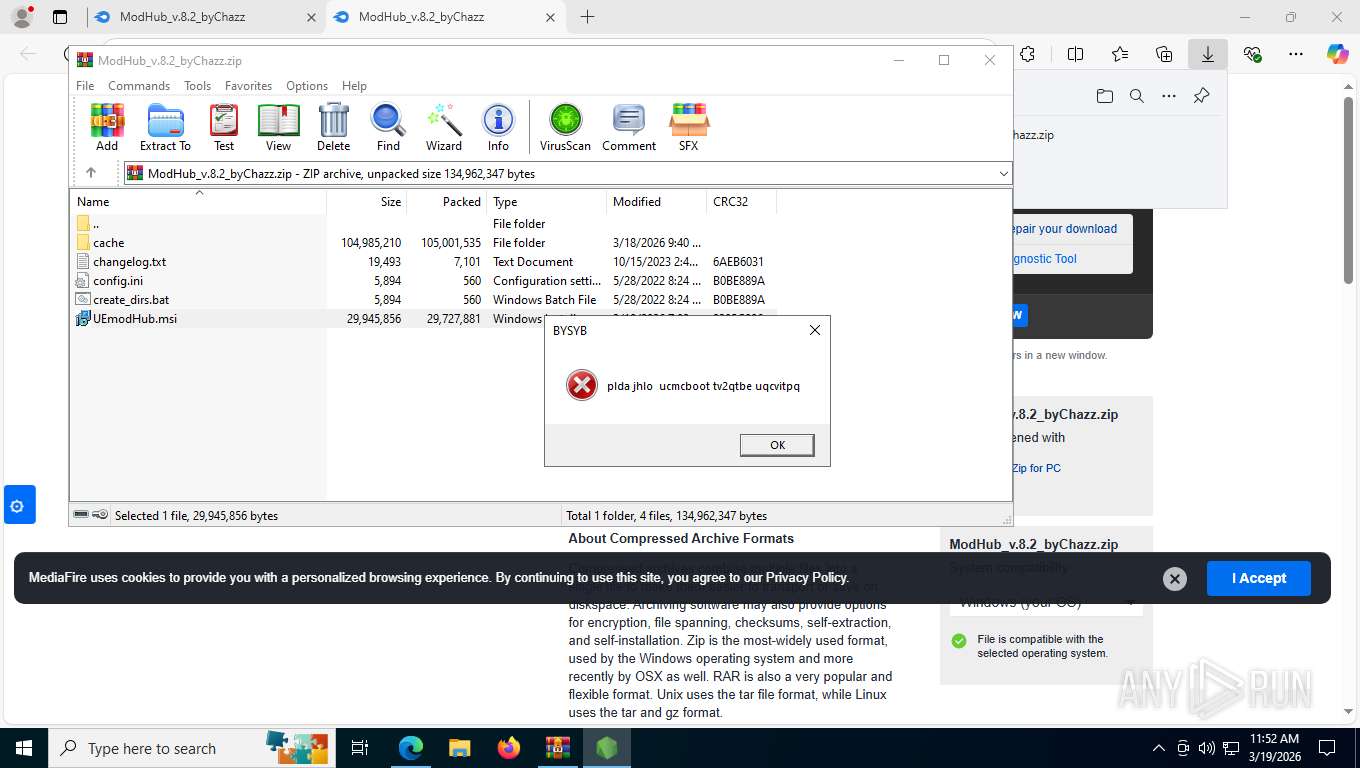1360x768 pixels.
Task: Click the red error icon in dialog
Action: coord(582,385)
